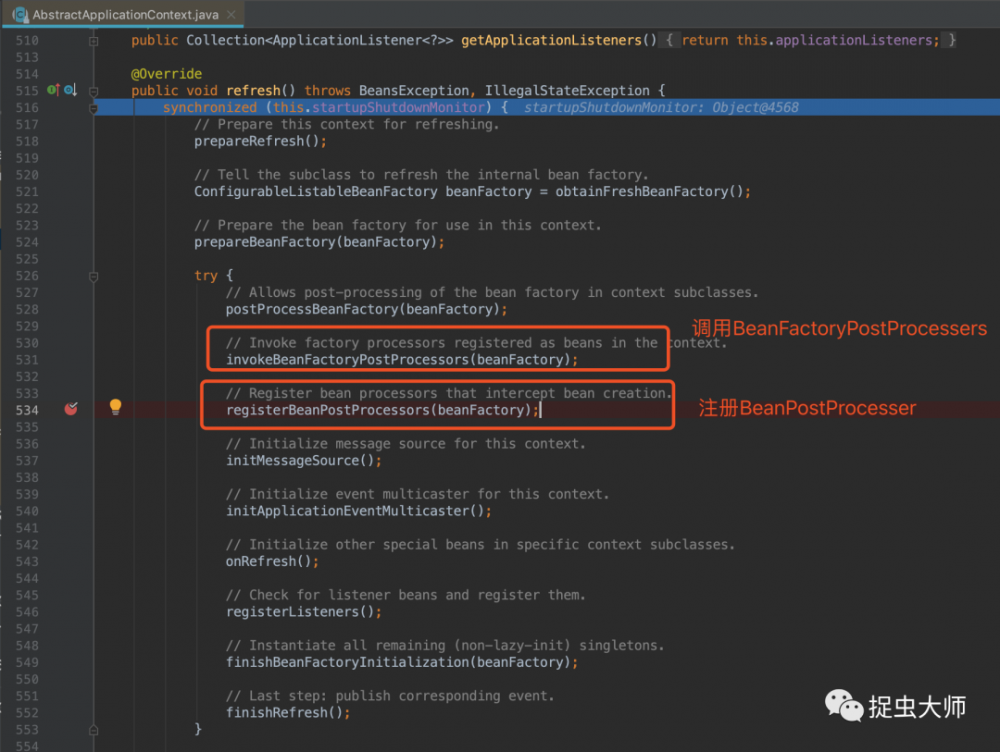Image resolution: width=1000 pixels, height=752 pixels.
Task: Click the @Override annotation
Action: point(166,73)
